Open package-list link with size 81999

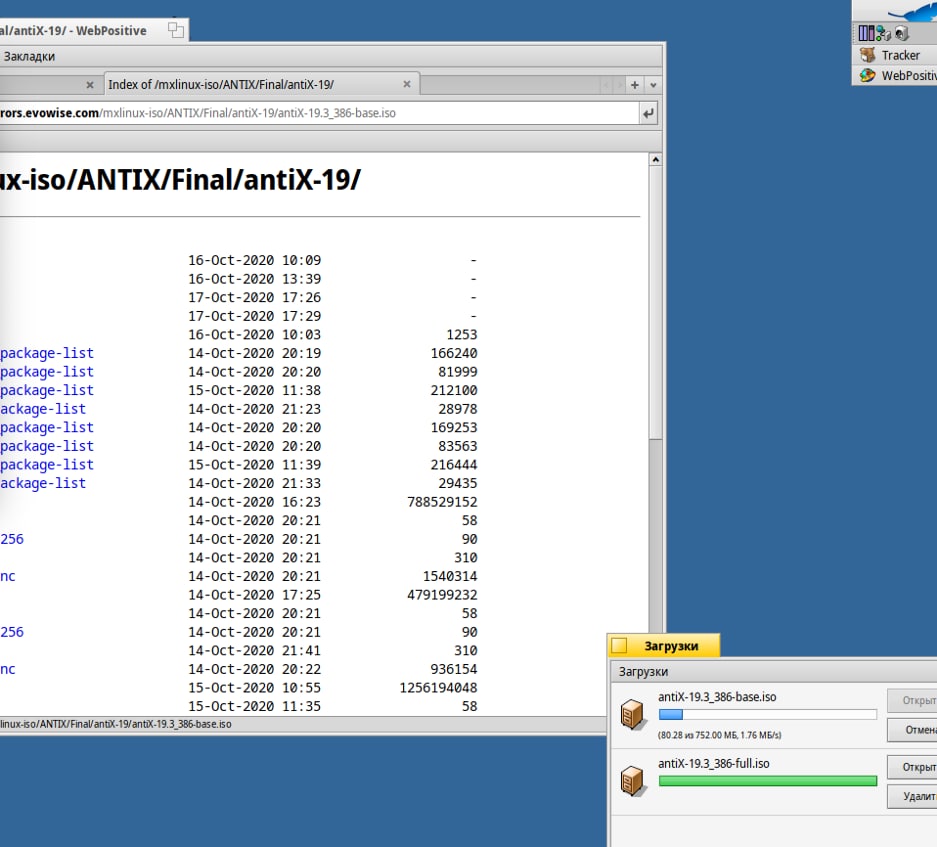(x=47, y=372)
